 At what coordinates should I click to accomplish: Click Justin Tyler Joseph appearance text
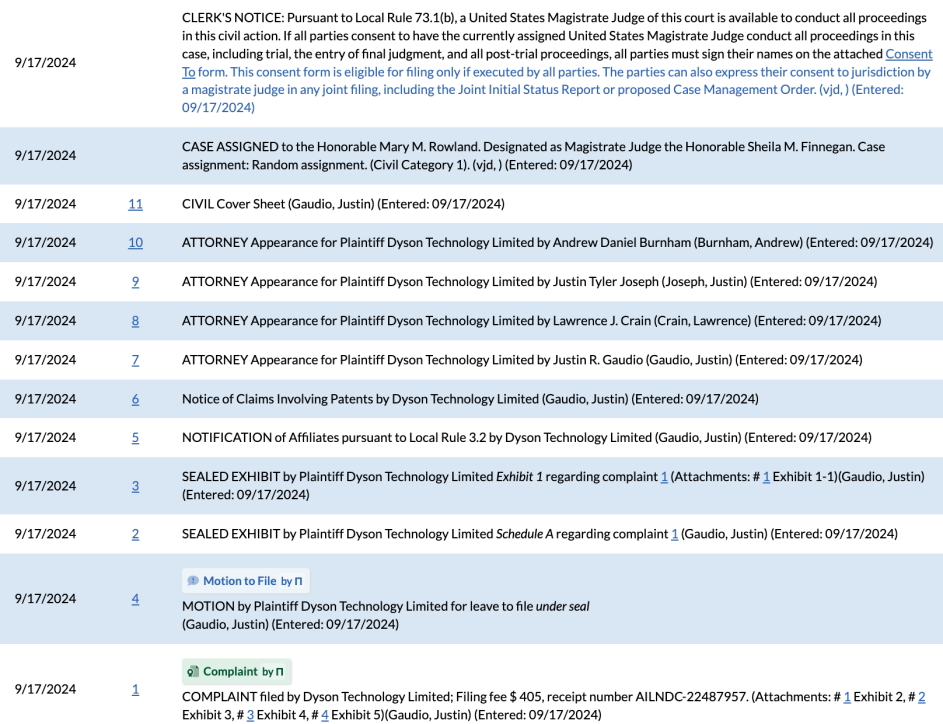529,281
